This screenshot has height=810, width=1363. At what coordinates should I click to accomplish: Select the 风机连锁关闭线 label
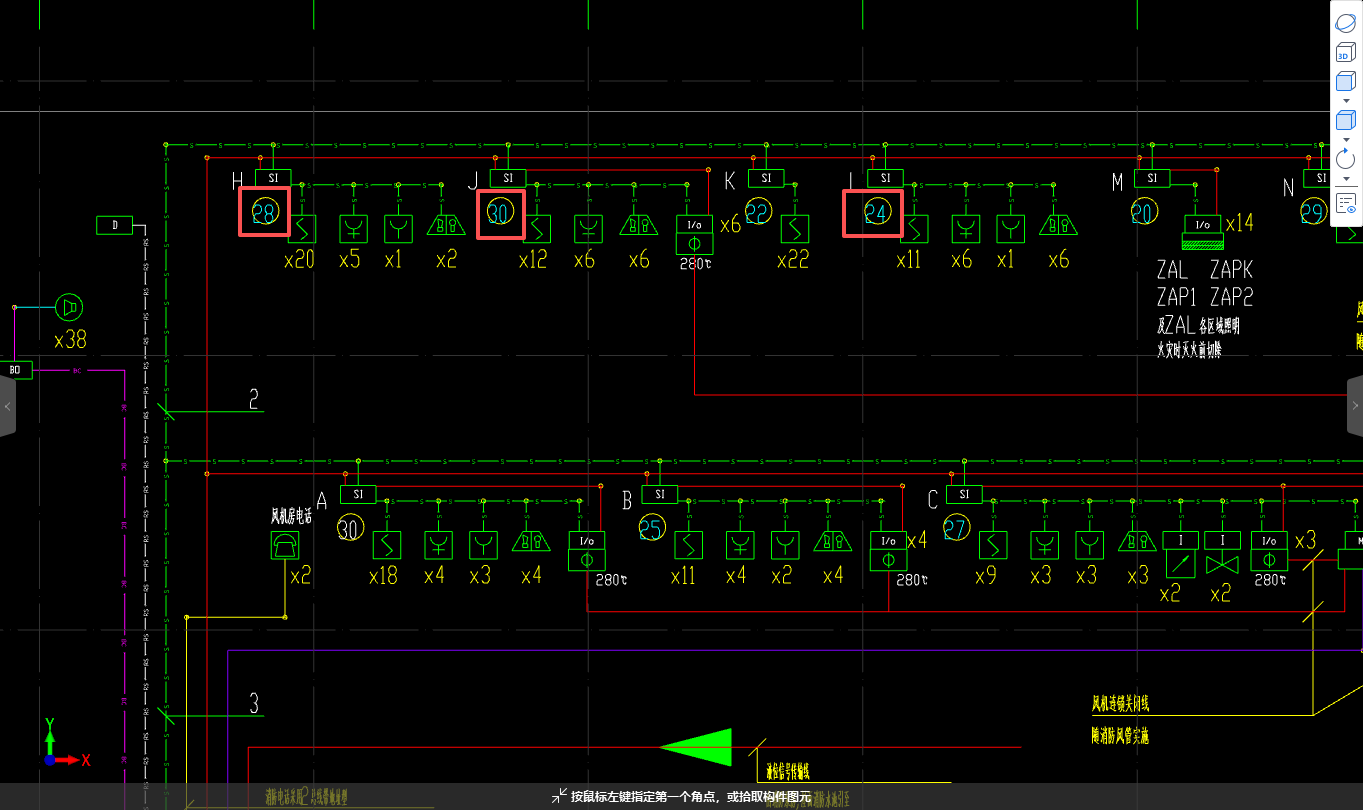(1120, 704)
